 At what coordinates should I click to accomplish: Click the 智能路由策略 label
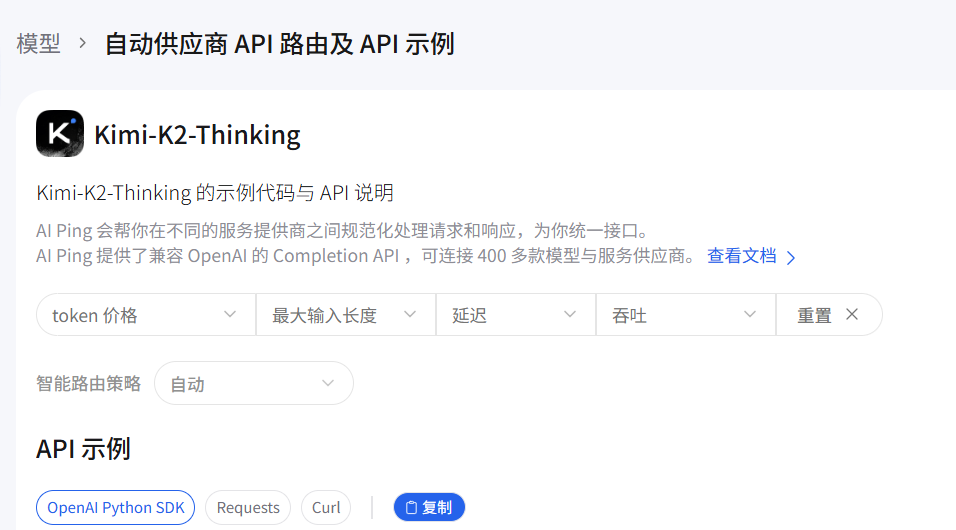click(x=88, y=384)
